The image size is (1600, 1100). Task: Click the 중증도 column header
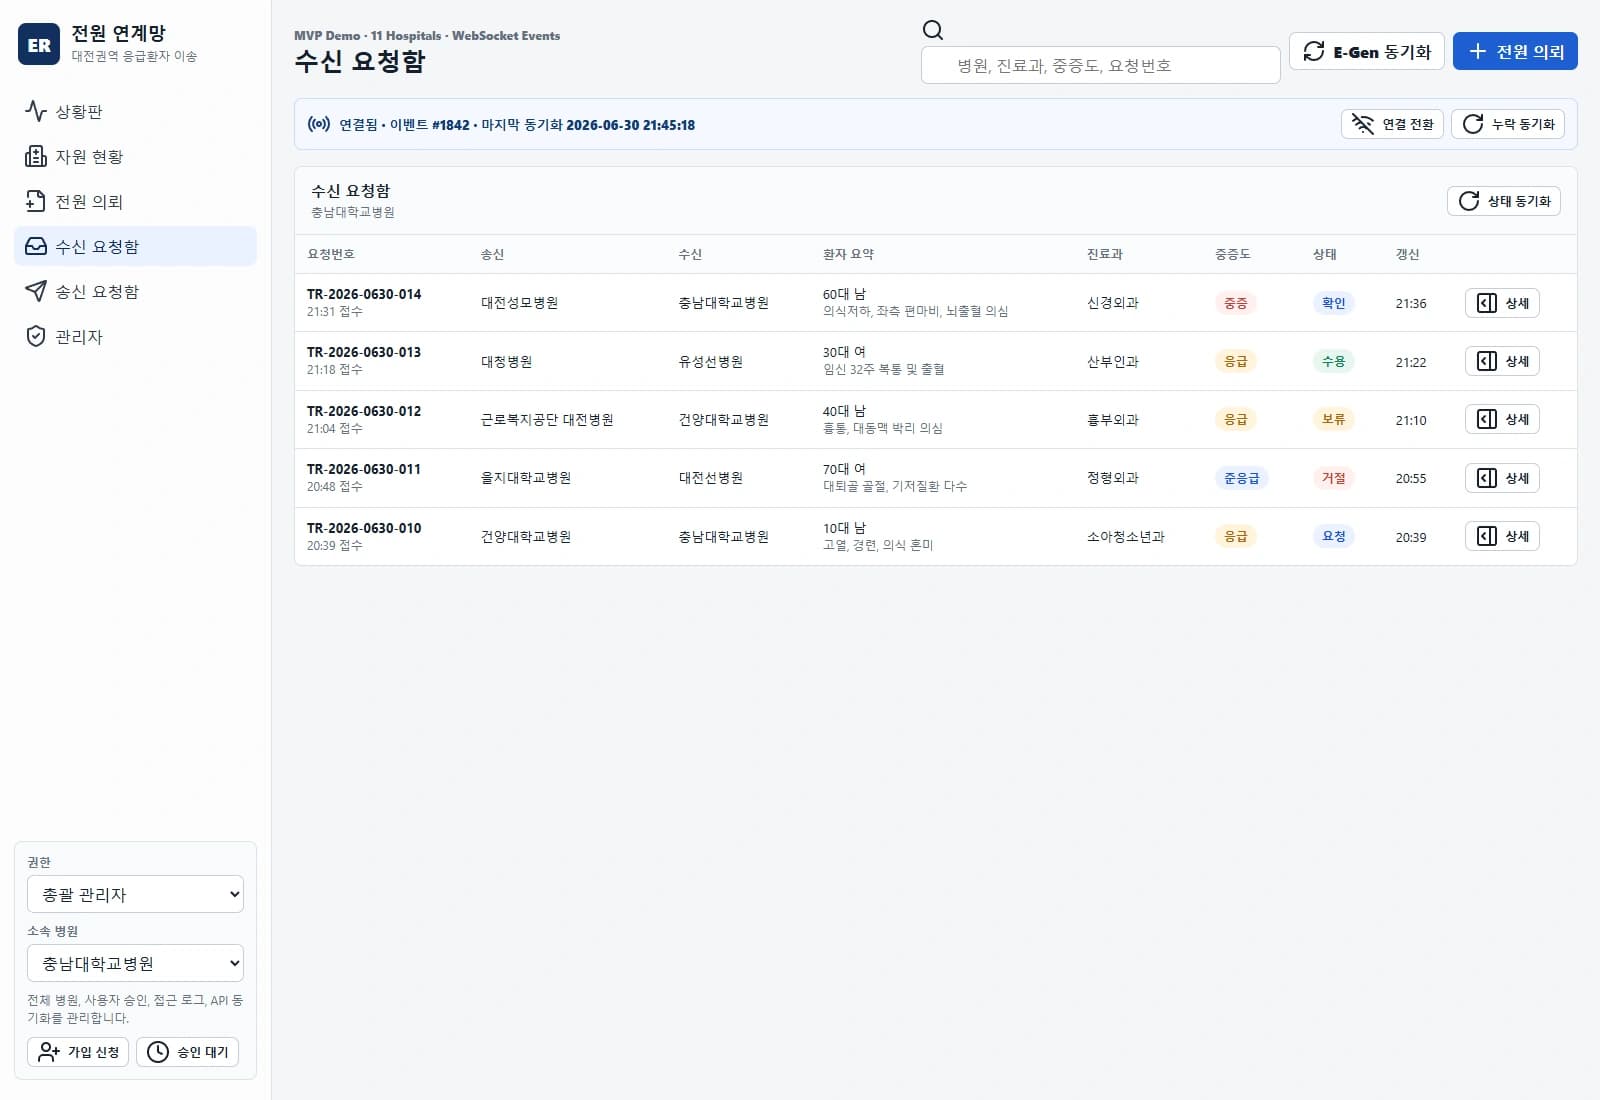(x=1233, y=254)
